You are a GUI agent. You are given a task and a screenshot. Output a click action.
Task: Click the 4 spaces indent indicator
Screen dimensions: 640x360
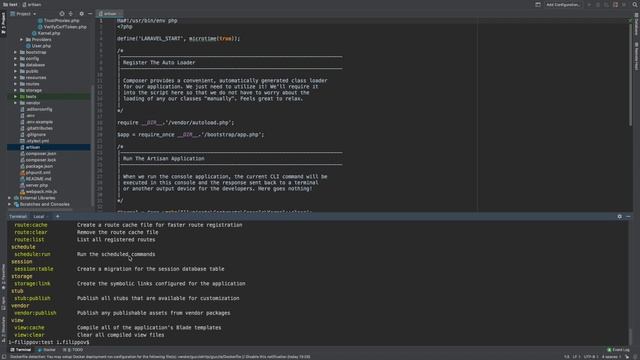(x=611, y=357)
